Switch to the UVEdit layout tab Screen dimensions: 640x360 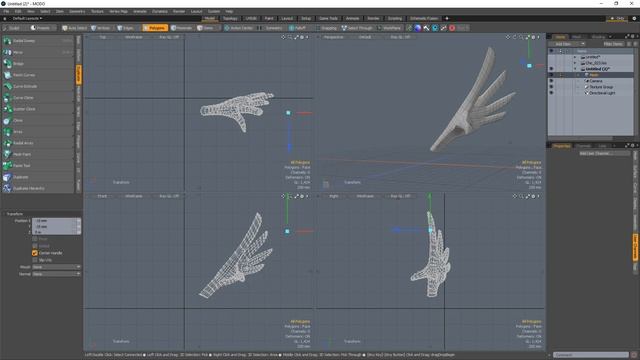coord(251,18)
